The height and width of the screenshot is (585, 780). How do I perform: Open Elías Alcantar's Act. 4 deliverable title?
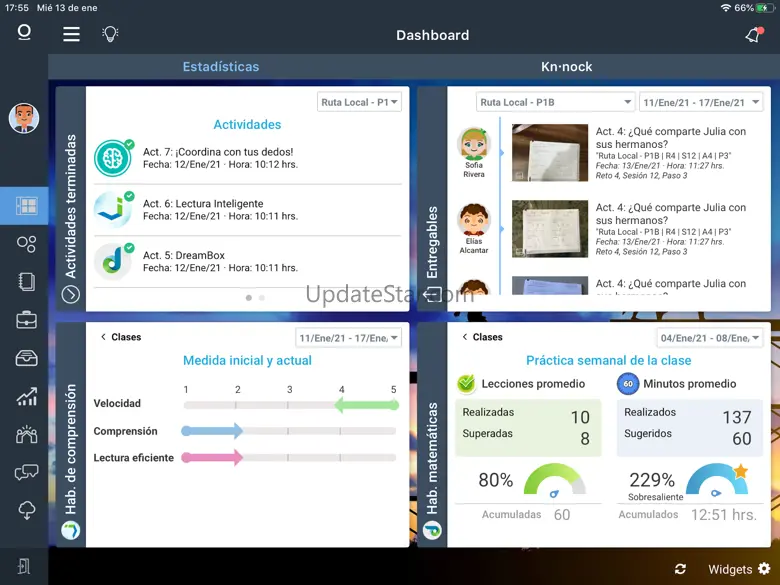pos(671,214)
